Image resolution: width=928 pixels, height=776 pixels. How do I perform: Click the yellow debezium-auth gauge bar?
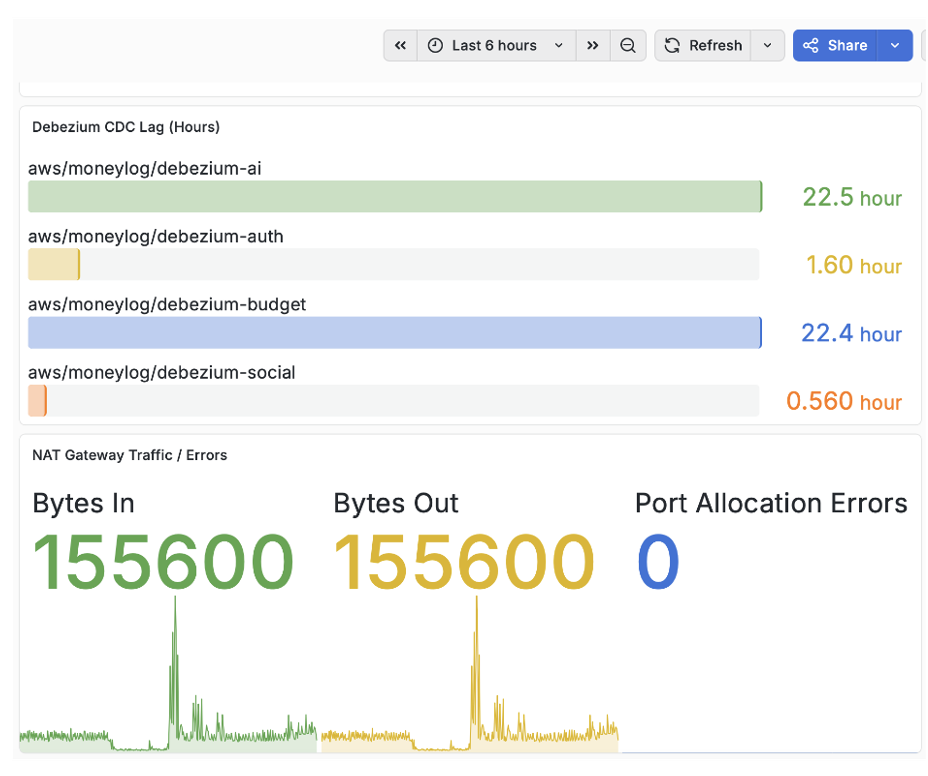(54, 264)
